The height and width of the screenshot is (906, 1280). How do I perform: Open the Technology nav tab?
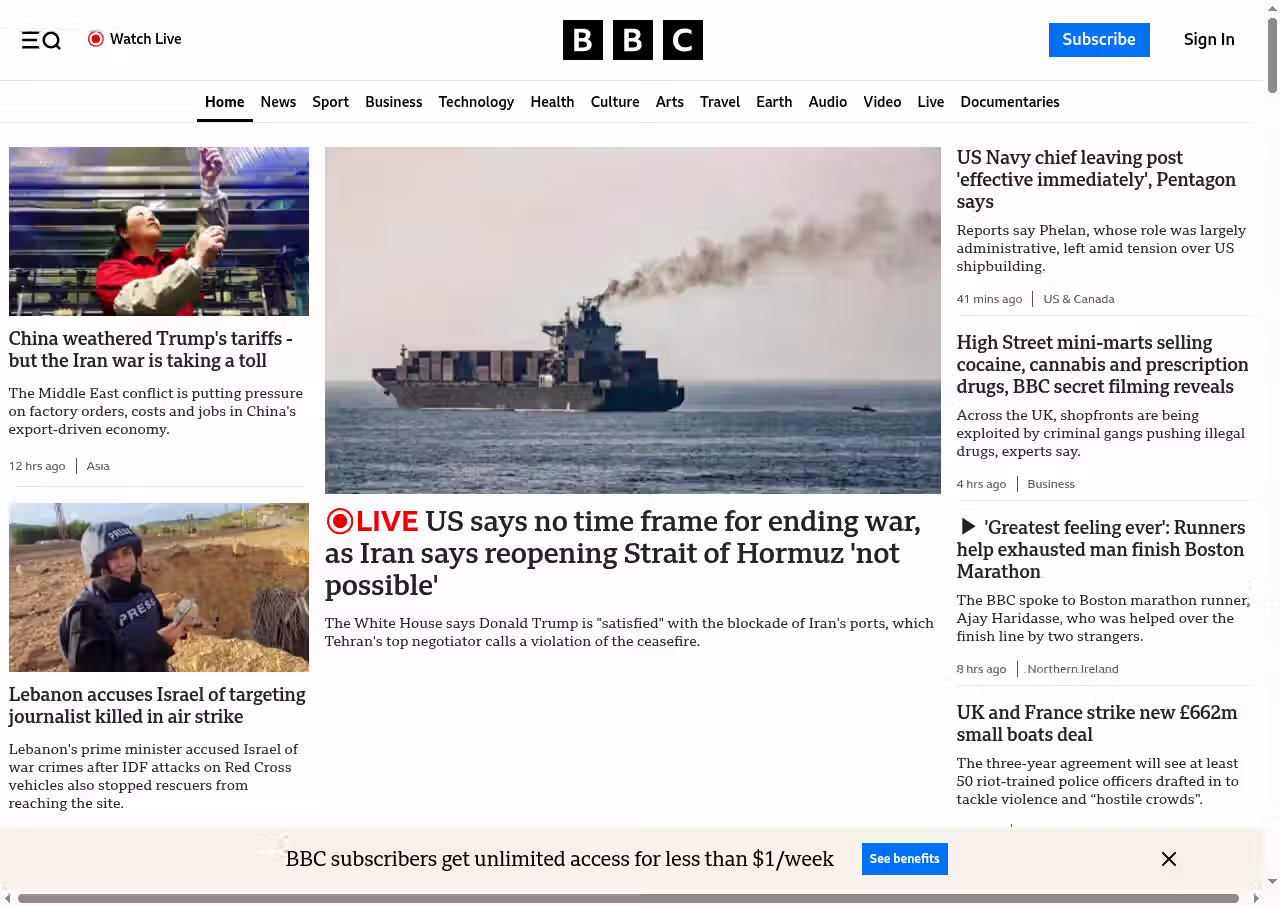point(476,102)
